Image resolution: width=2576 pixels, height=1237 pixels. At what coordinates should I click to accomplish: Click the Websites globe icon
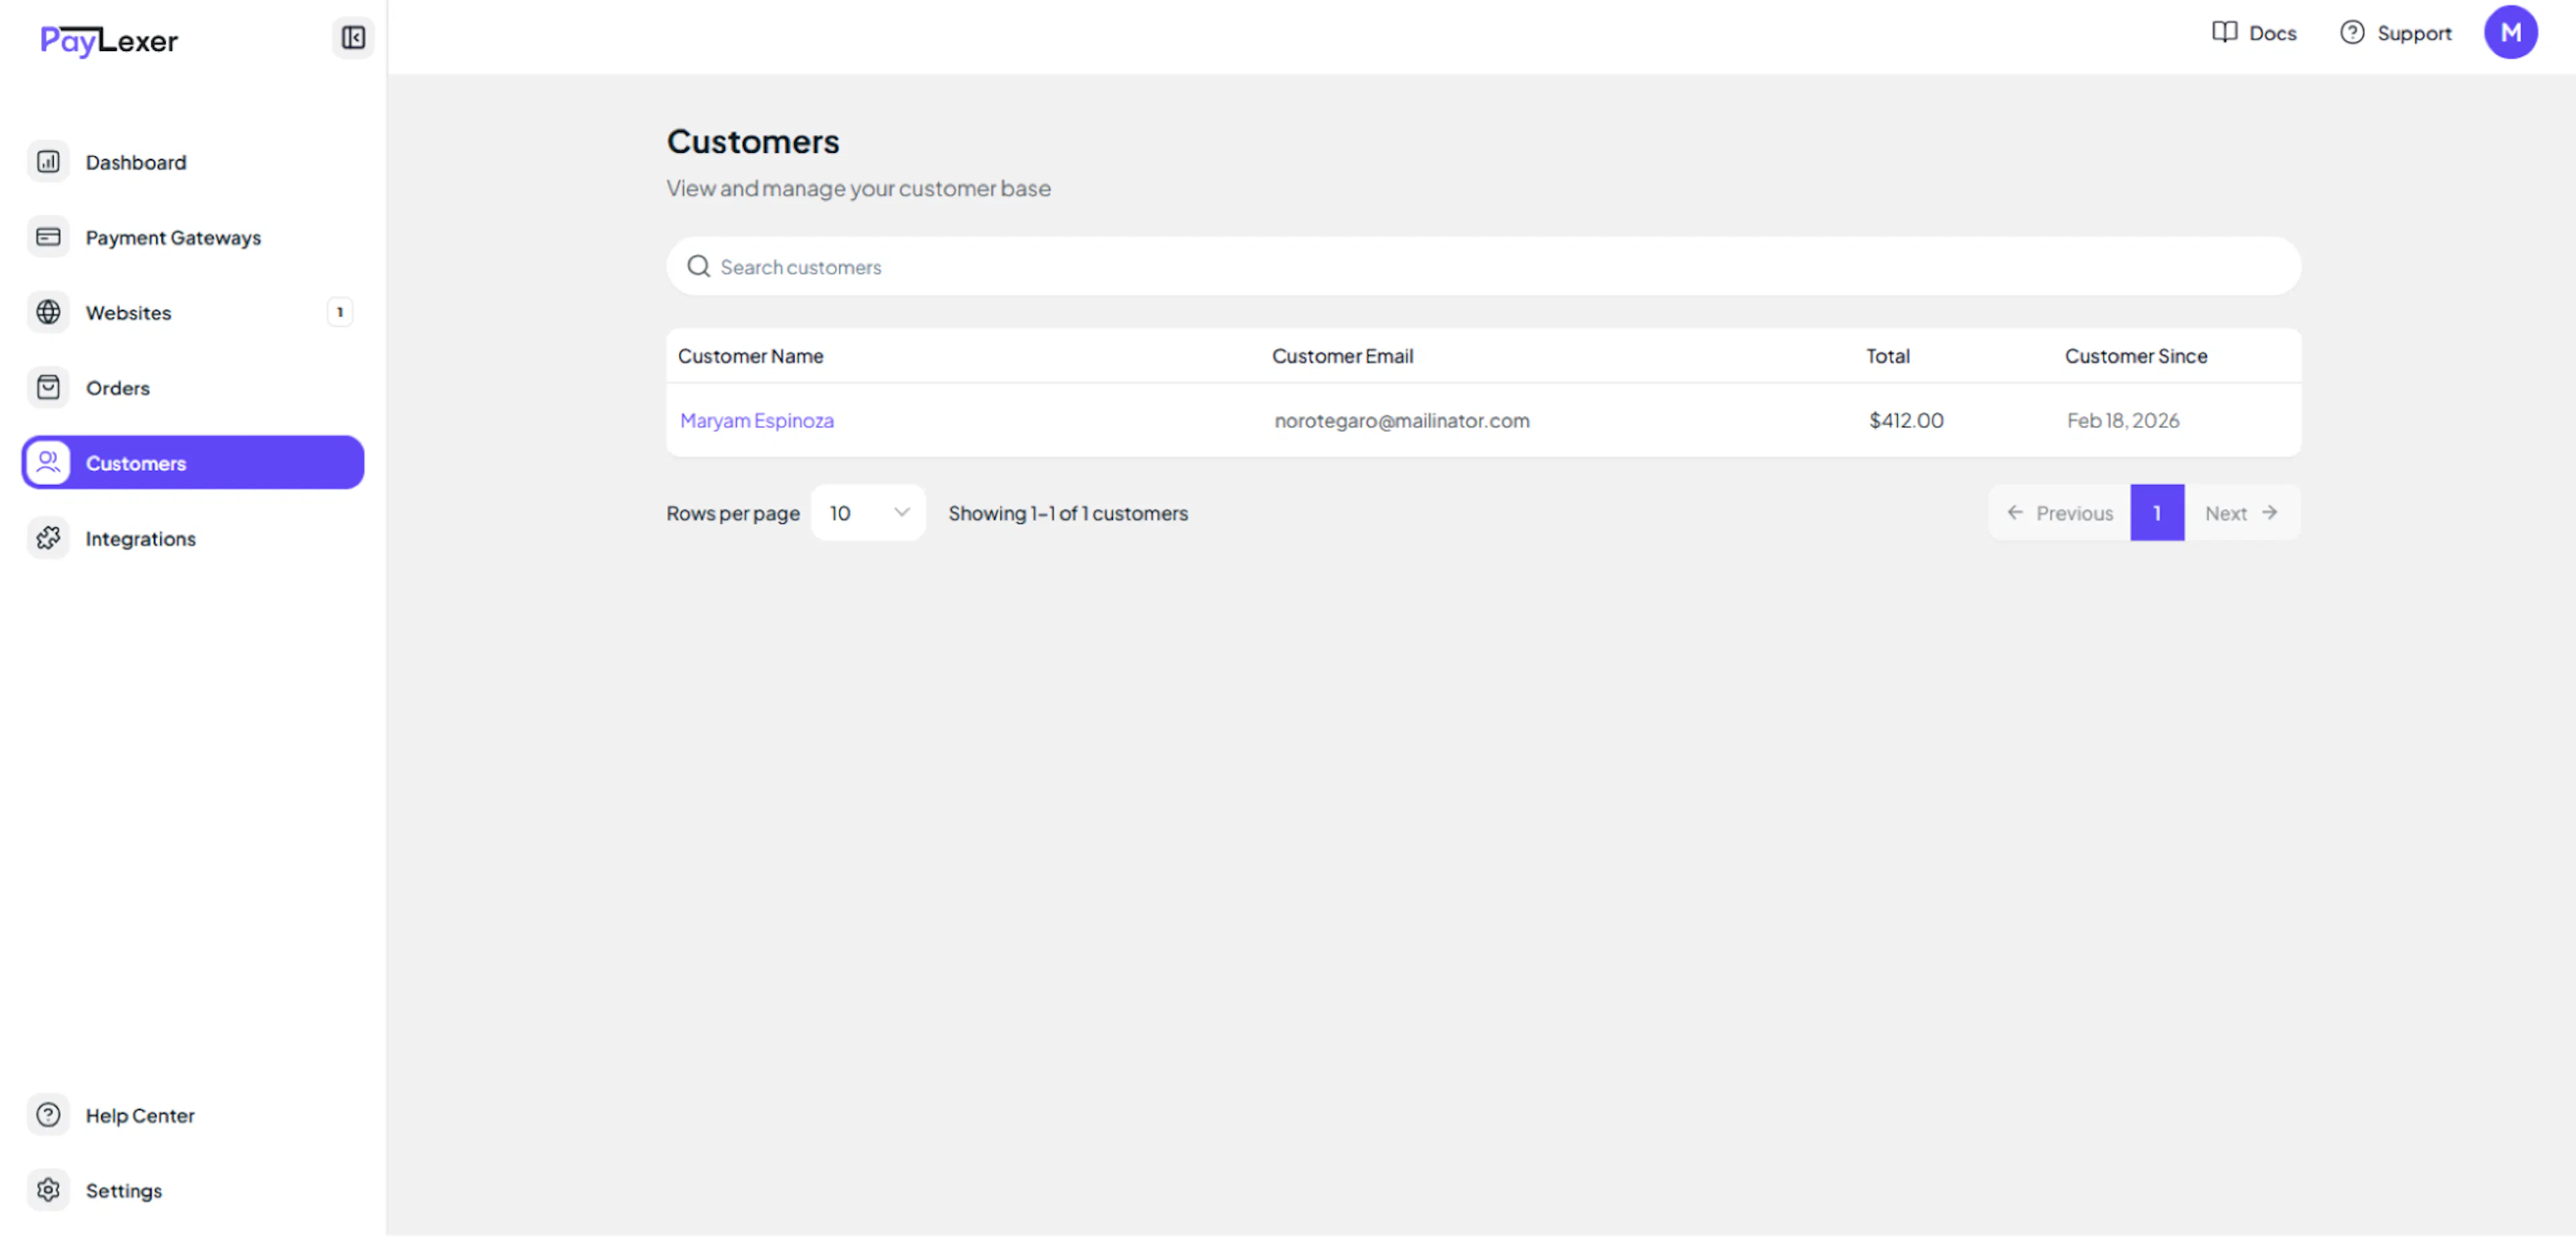coord(48,312)
